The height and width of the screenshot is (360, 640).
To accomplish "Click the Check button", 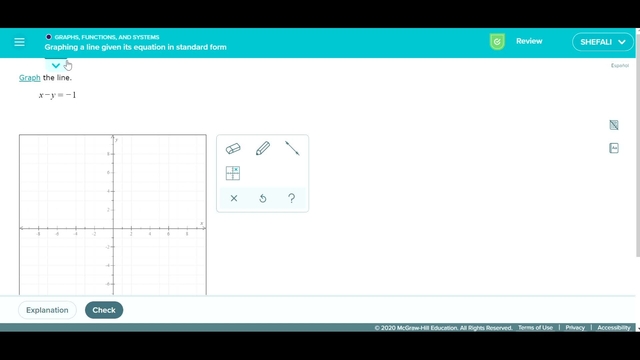I will point(104,310).
